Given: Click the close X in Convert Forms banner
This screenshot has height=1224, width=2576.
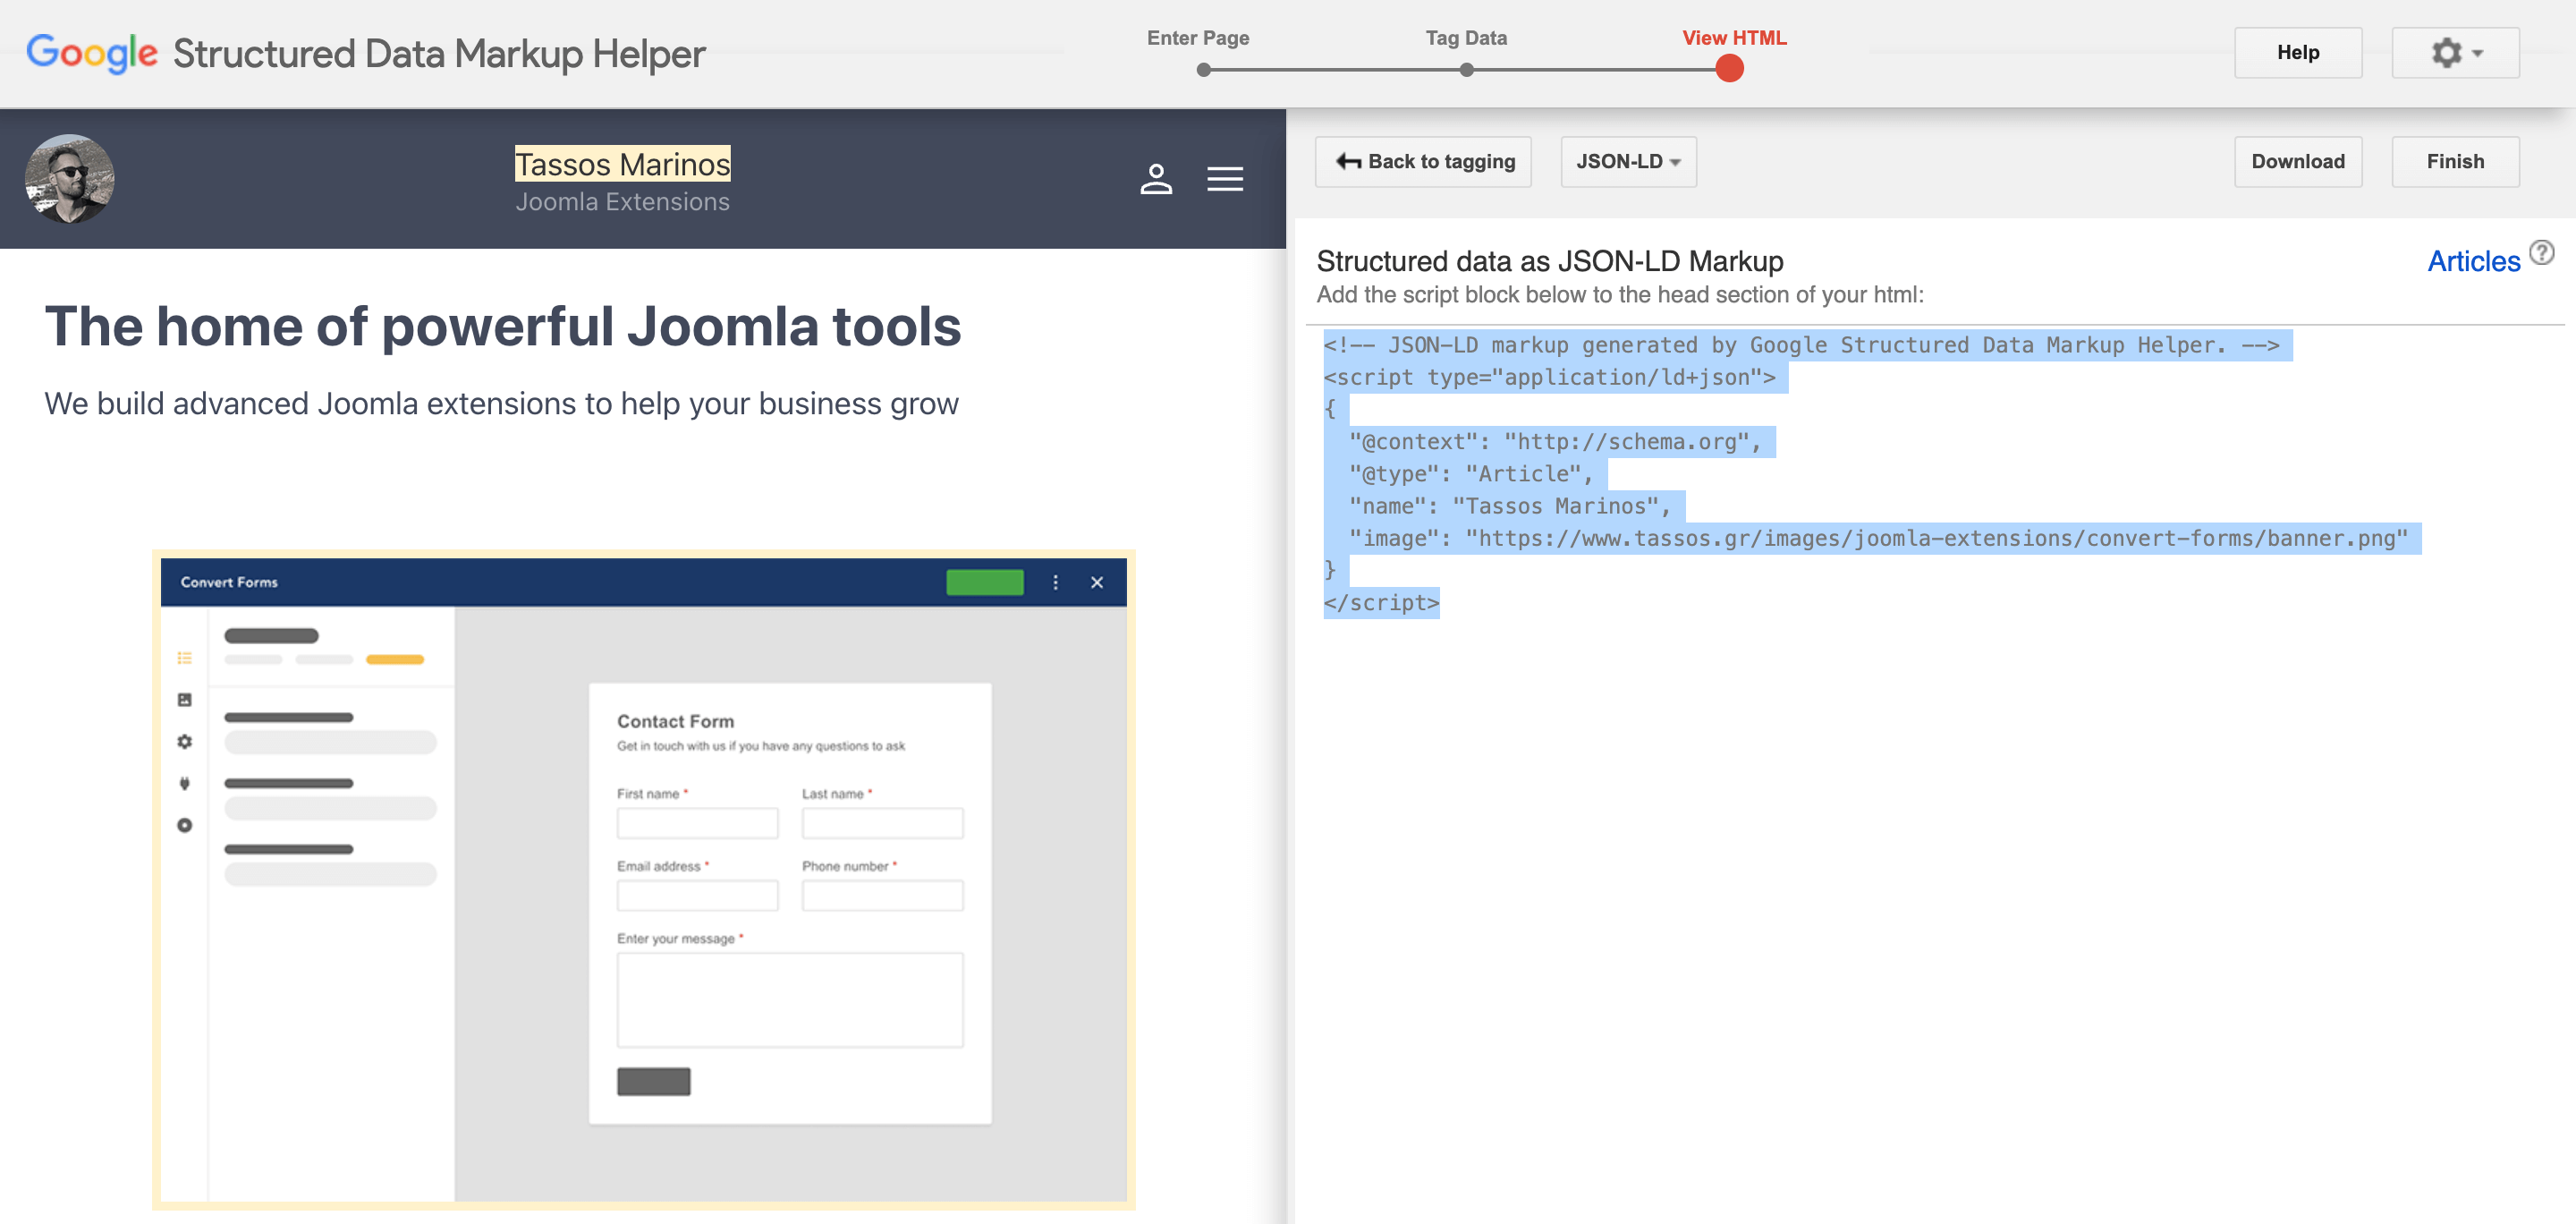Looking at the screenshot, I should [x=1097, y=583].
